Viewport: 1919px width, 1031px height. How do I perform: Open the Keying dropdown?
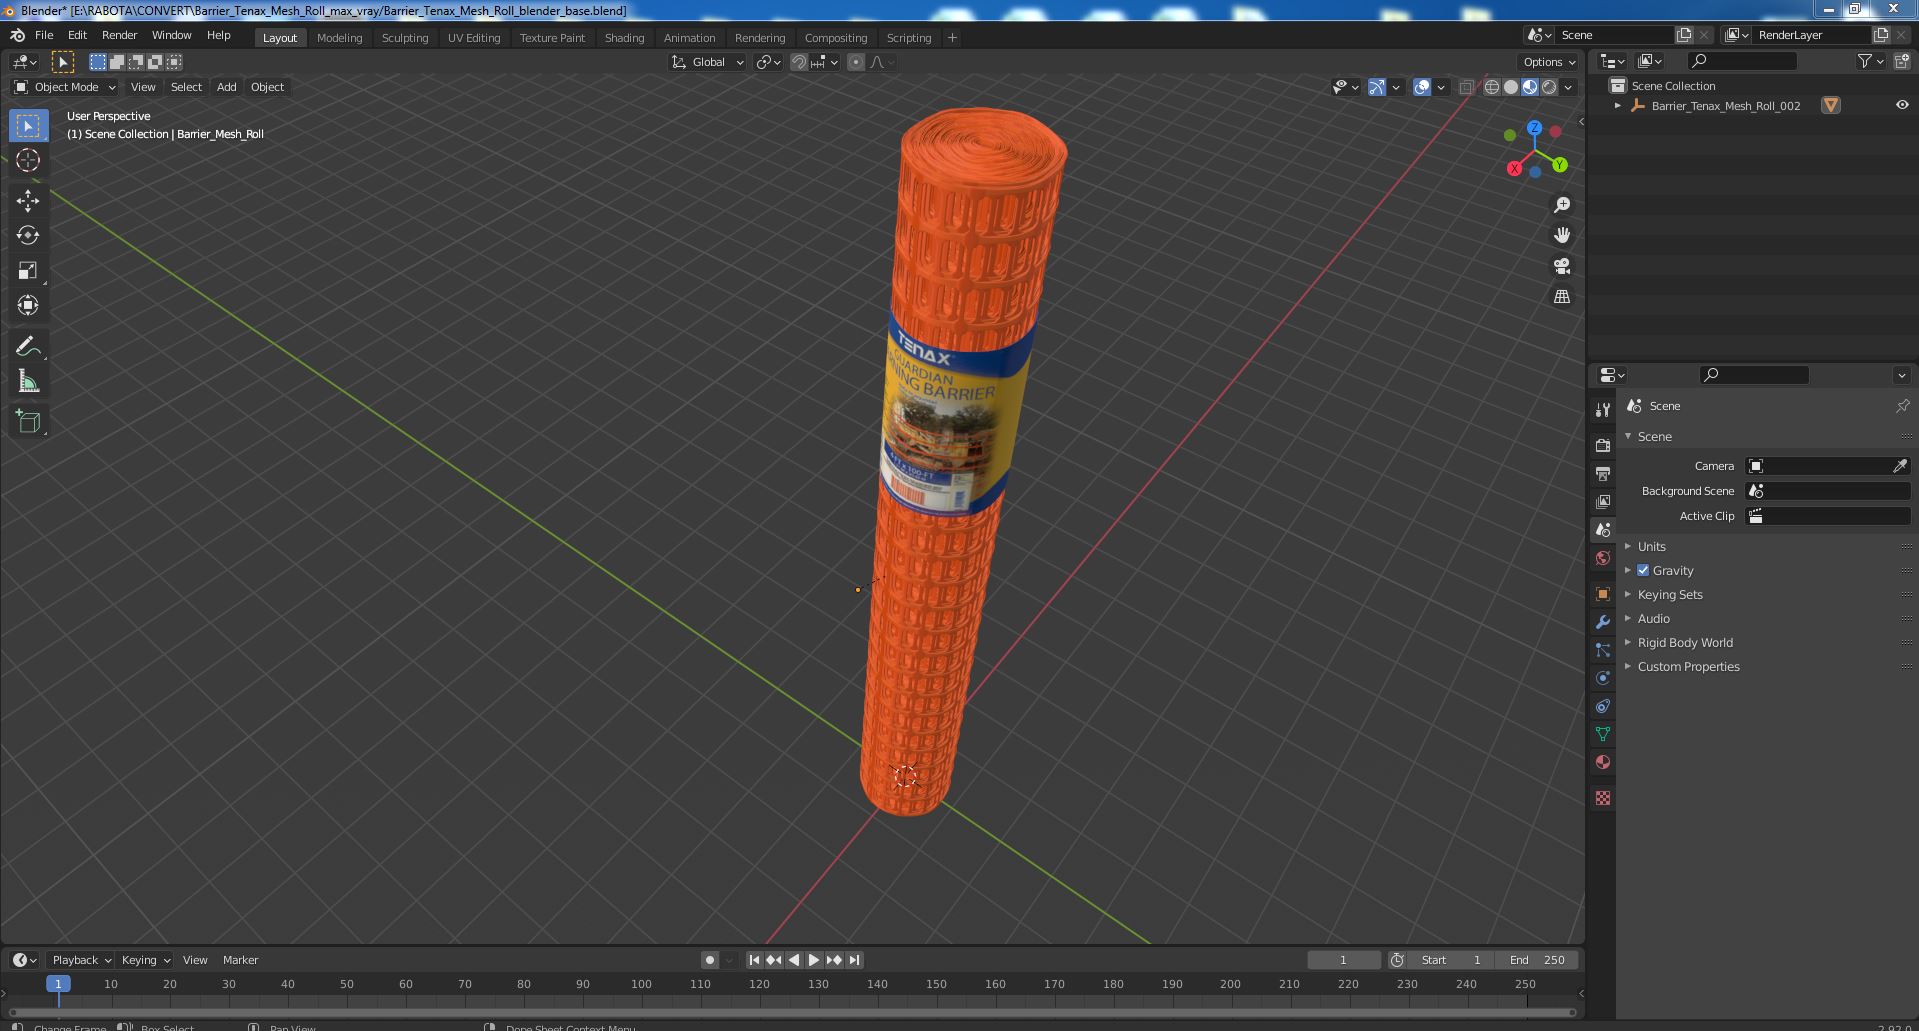point(145,960)
